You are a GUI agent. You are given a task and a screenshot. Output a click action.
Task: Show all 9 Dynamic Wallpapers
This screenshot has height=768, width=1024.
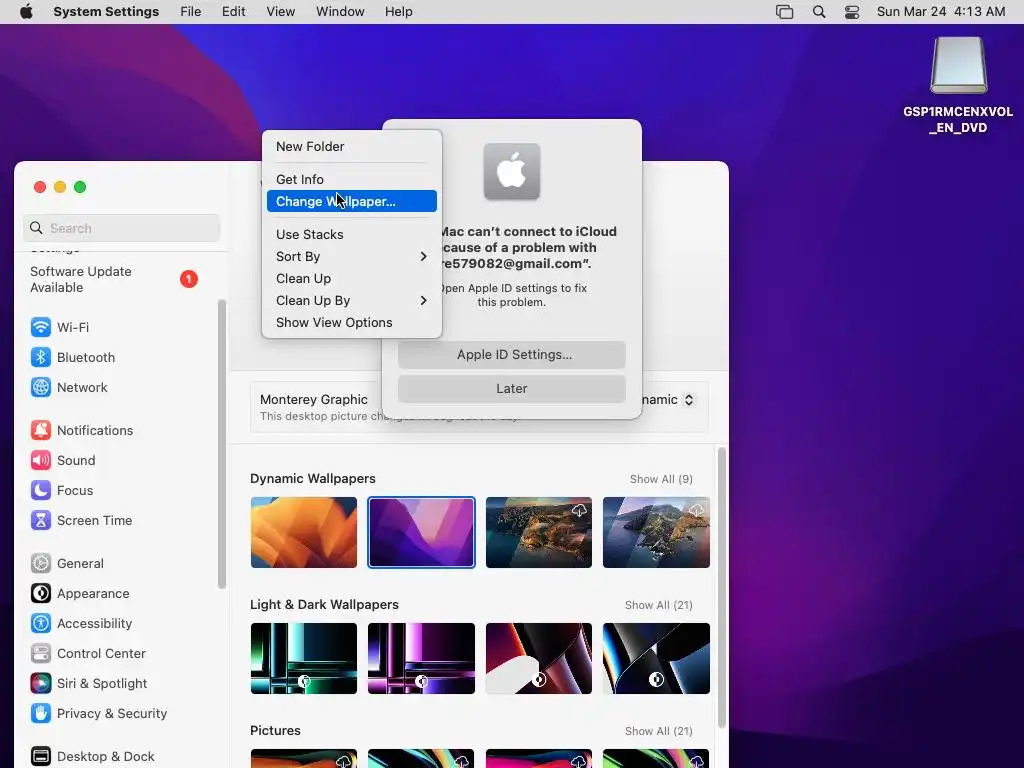661,479
